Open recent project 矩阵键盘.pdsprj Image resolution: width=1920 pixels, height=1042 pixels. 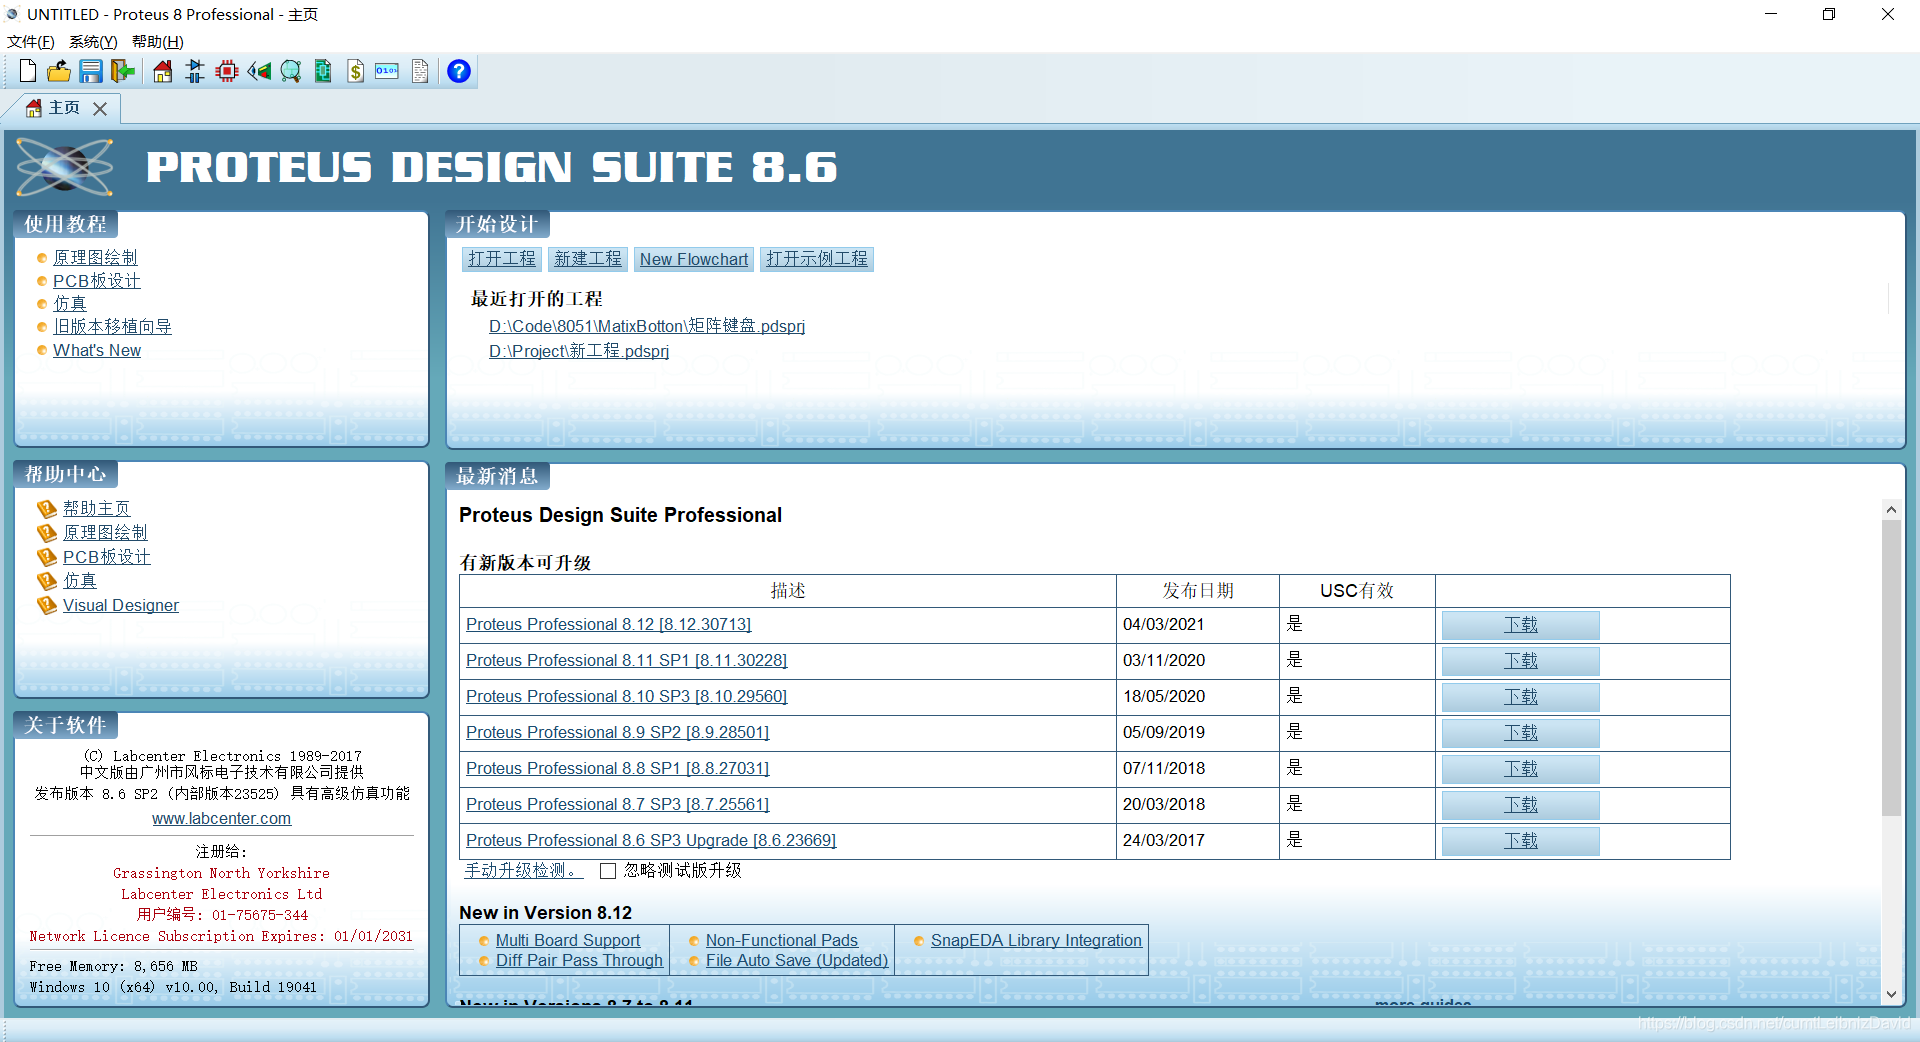tap(647, 326)
